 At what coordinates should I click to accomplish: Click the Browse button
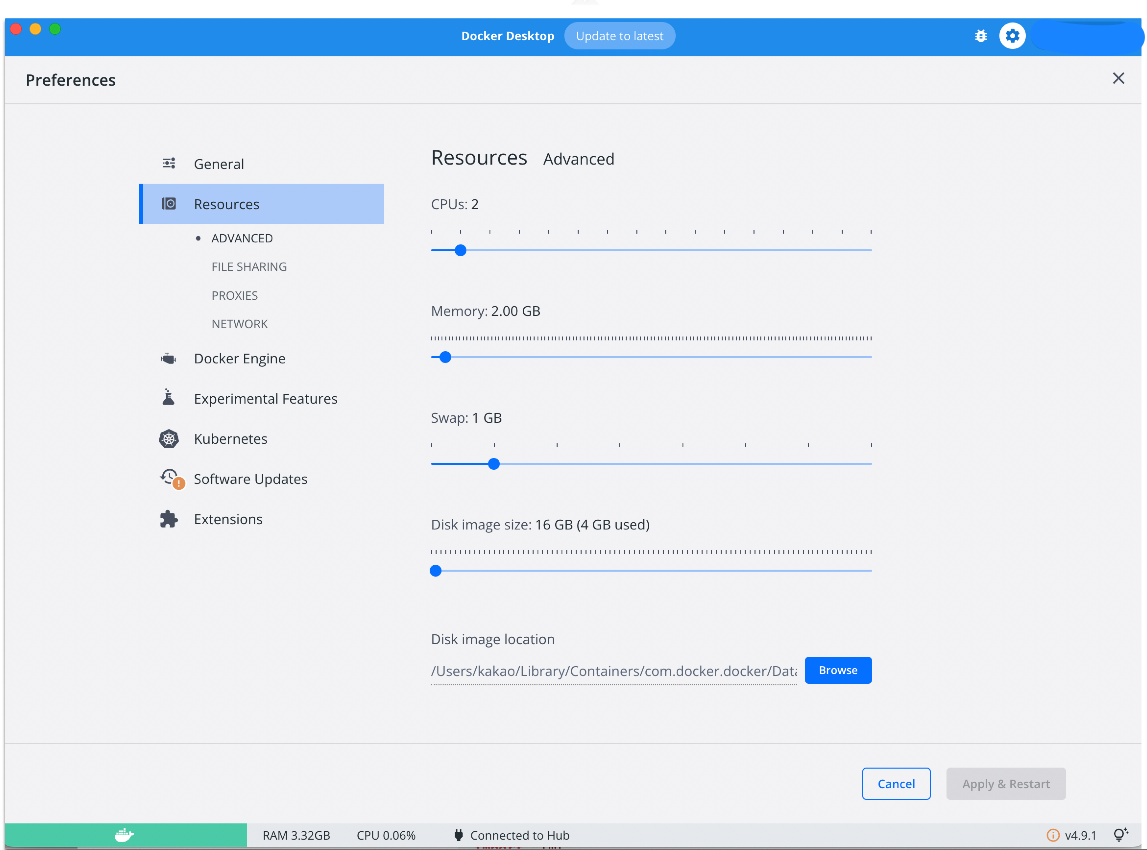coord(838,670)
